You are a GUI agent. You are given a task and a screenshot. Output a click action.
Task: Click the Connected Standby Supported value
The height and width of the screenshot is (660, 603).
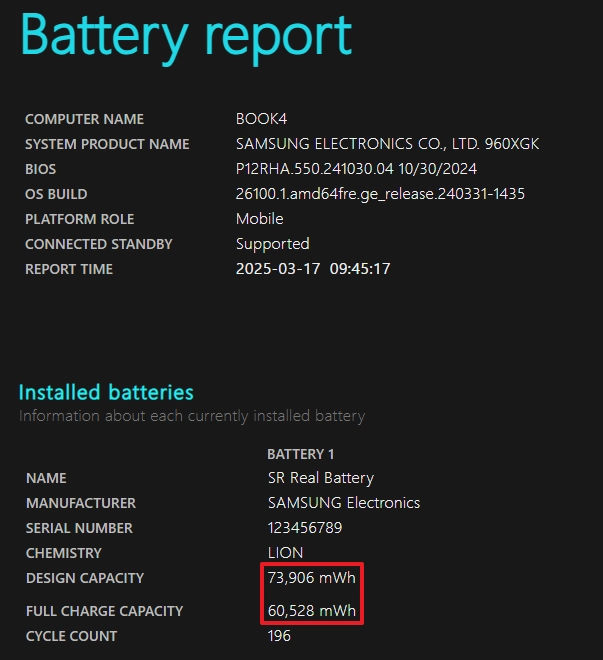(273, 245)
